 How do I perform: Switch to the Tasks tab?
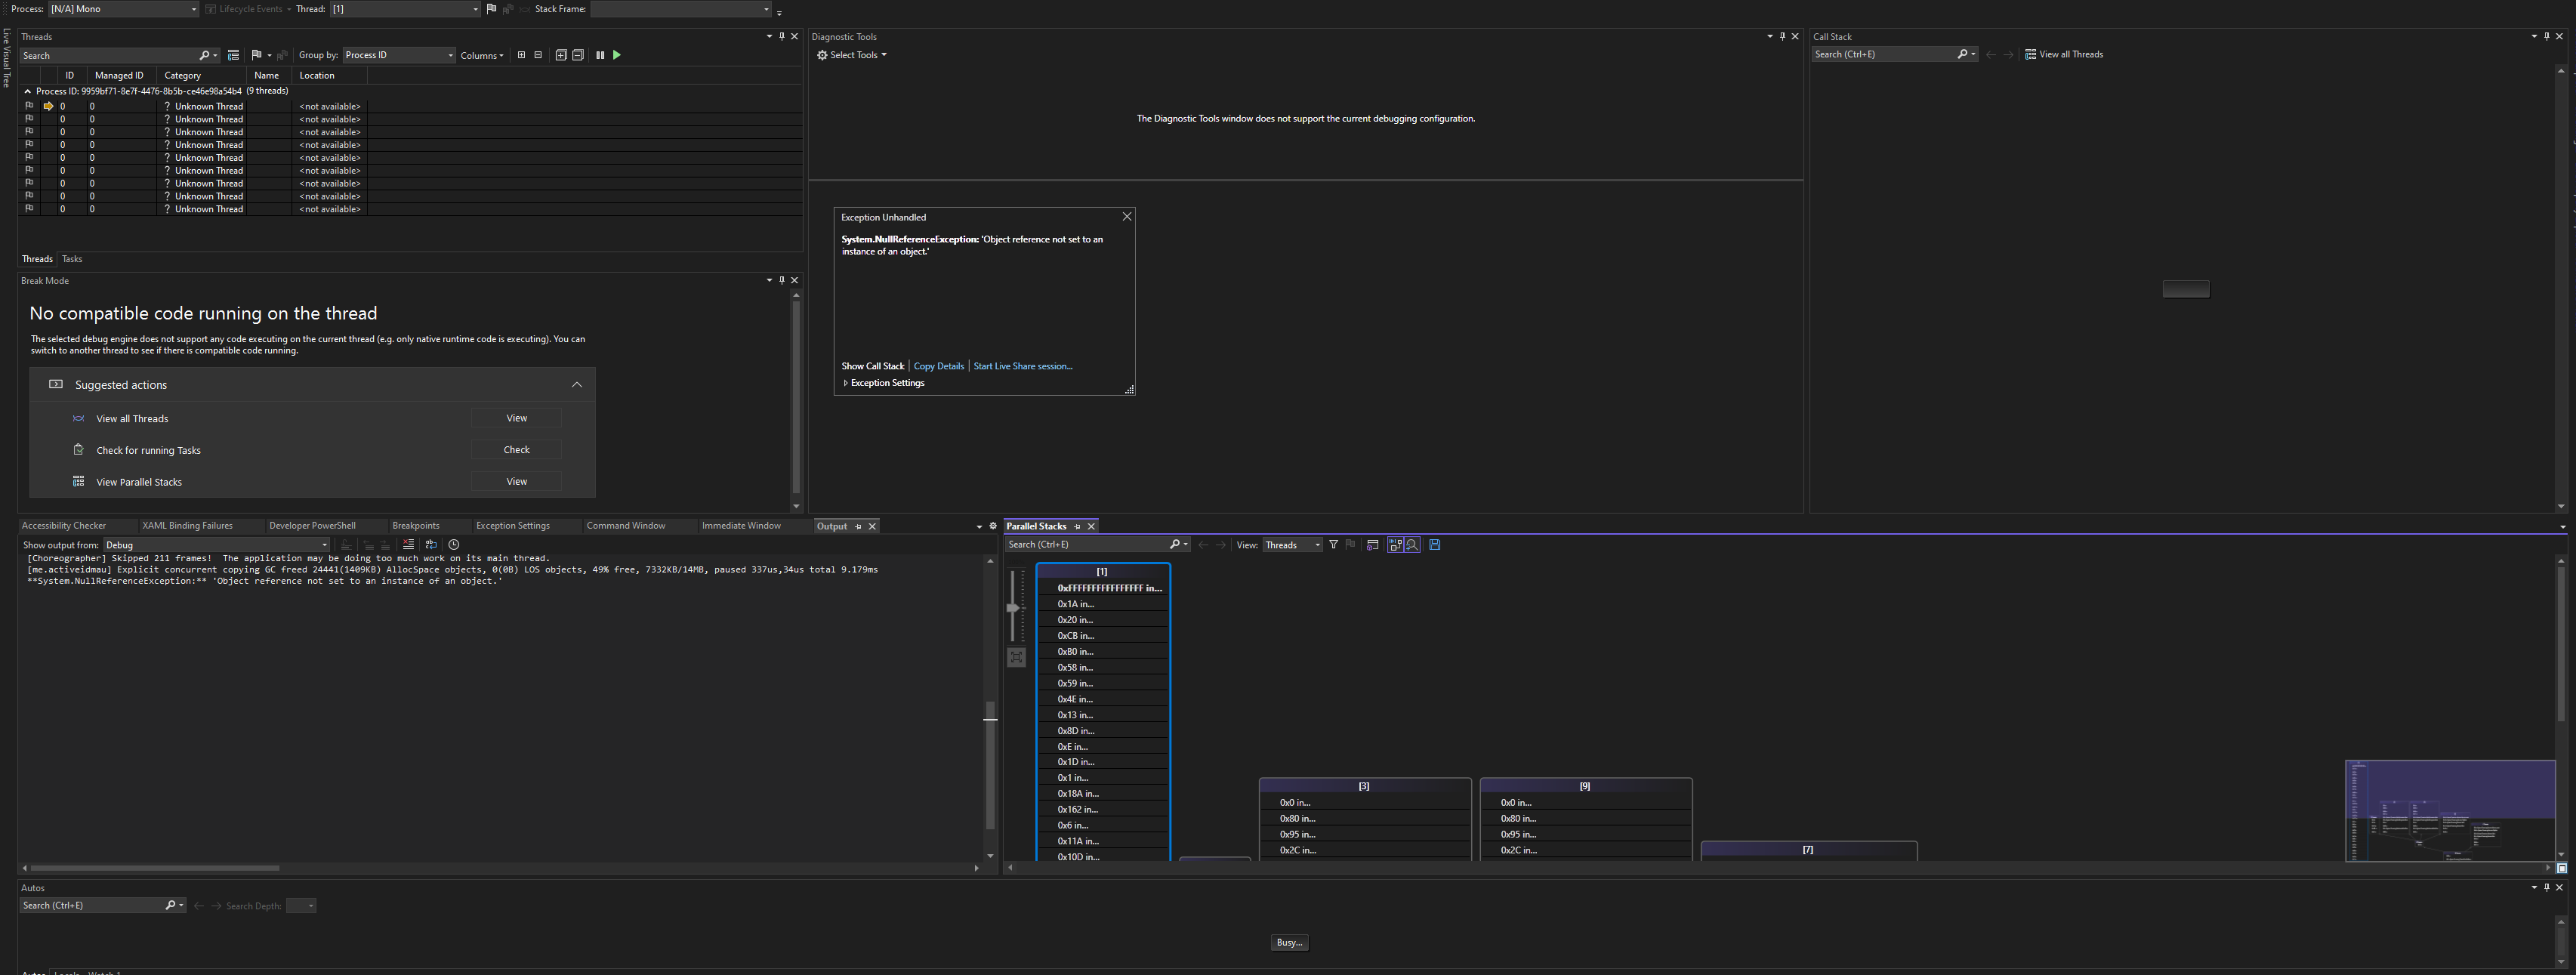[71, 258]
